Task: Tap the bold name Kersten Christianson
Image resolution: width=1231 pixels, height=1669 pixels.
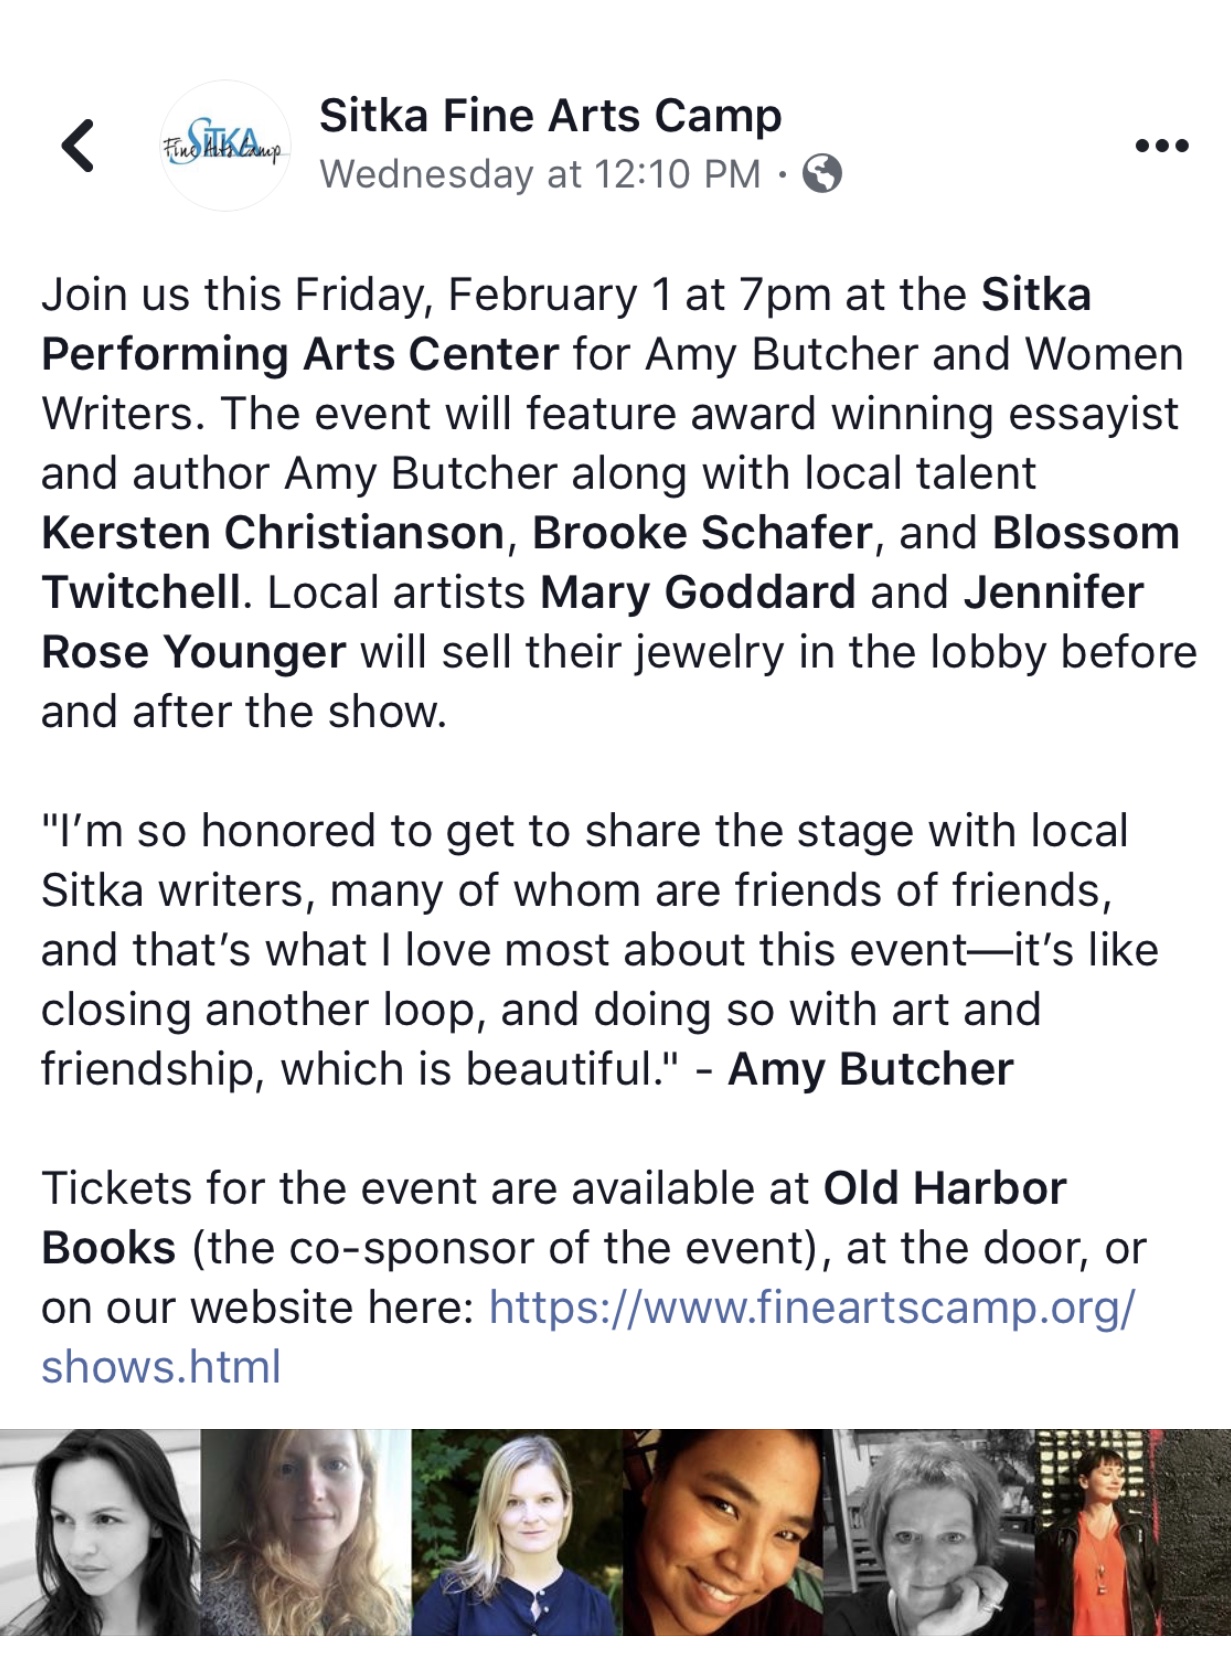Action: coord(273,533)
